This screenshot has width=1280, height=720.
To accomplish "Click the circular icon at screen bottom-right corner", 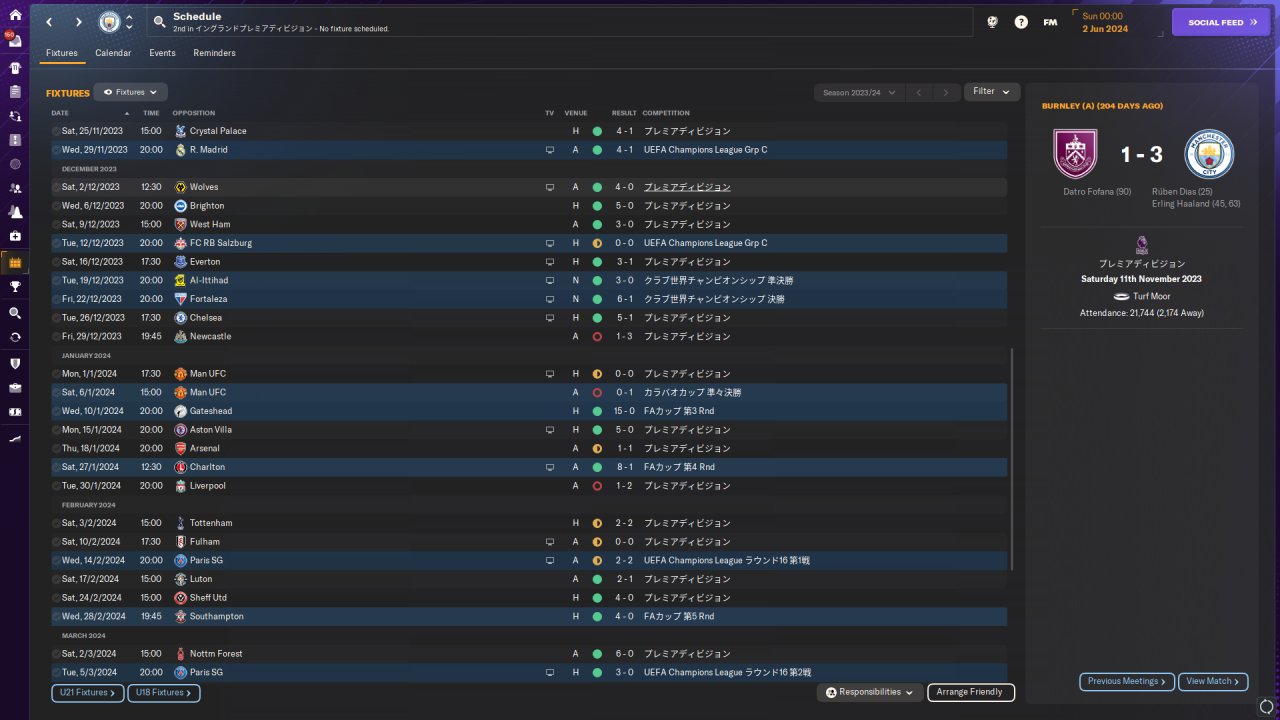I will [1267, 707].
